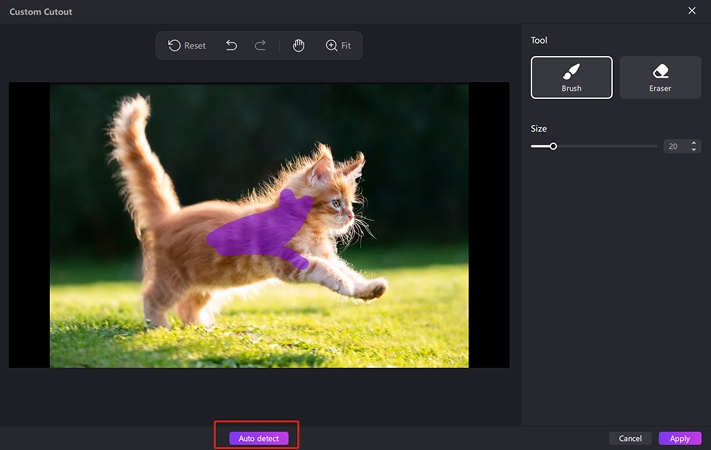Apply the cutout changes
The image size is (711, 450).
click(x=680, y=438)
